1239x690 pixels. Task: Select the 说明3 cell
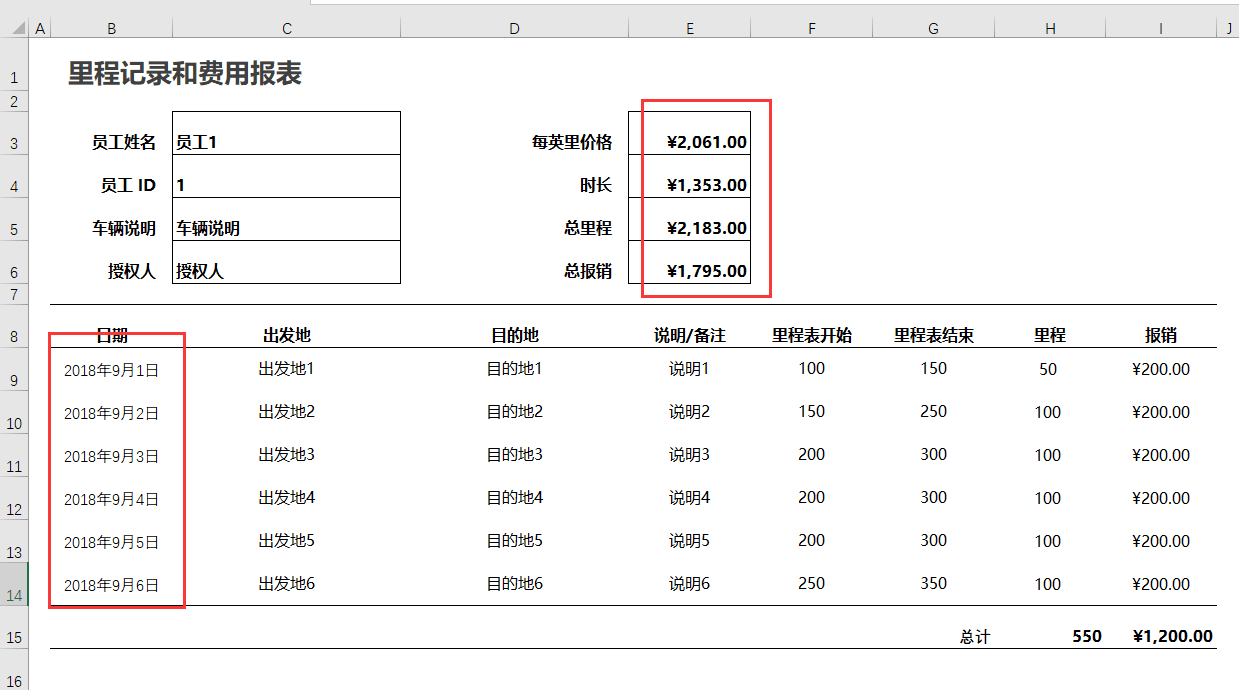[690, 455]
